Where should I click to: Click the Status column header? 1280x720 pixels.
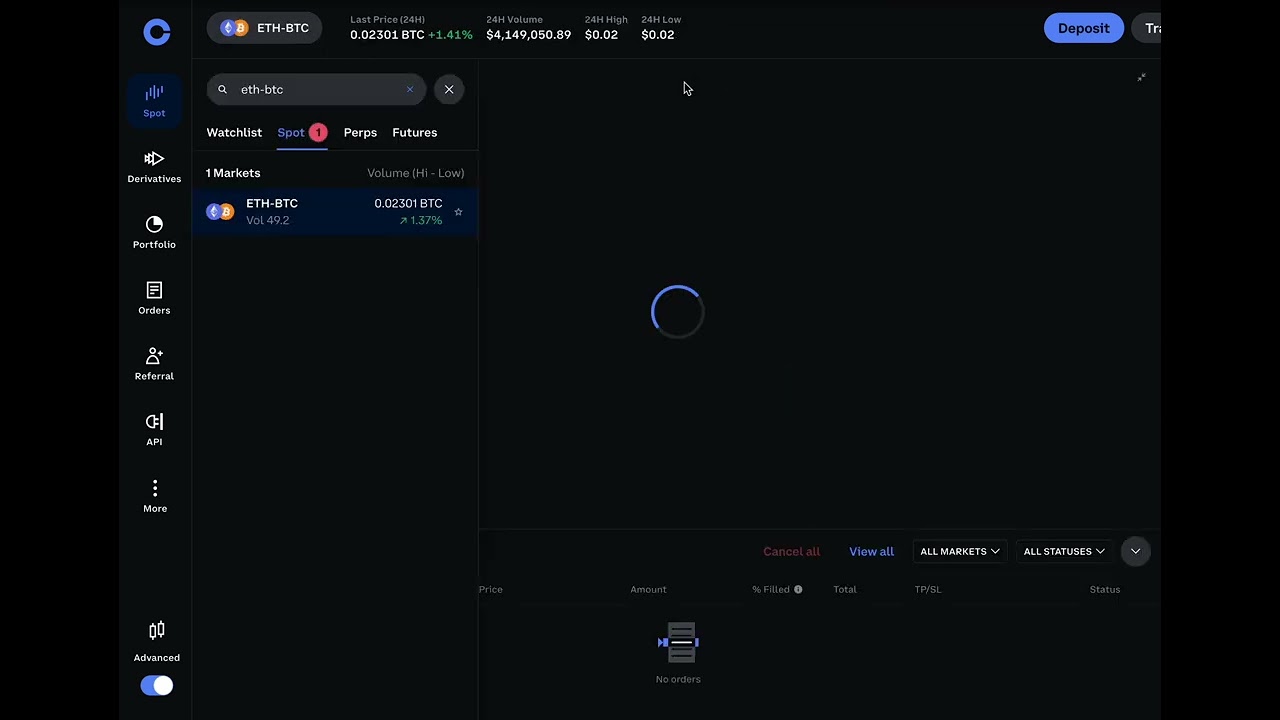(x=1105, y=589)
